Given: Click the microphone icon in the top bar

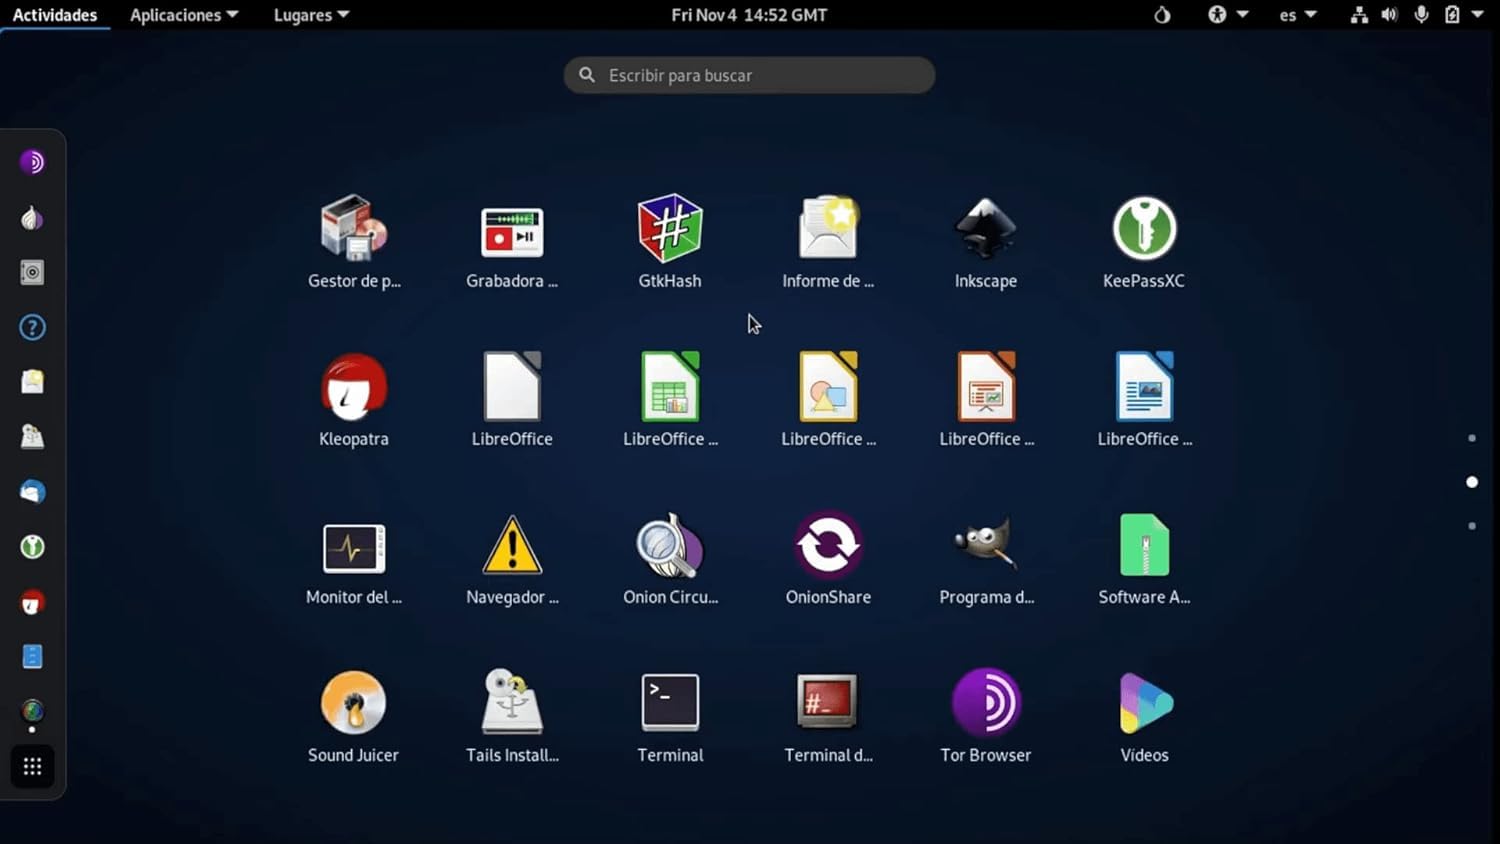Looking at the screenshot, I should coord(1421,15).
